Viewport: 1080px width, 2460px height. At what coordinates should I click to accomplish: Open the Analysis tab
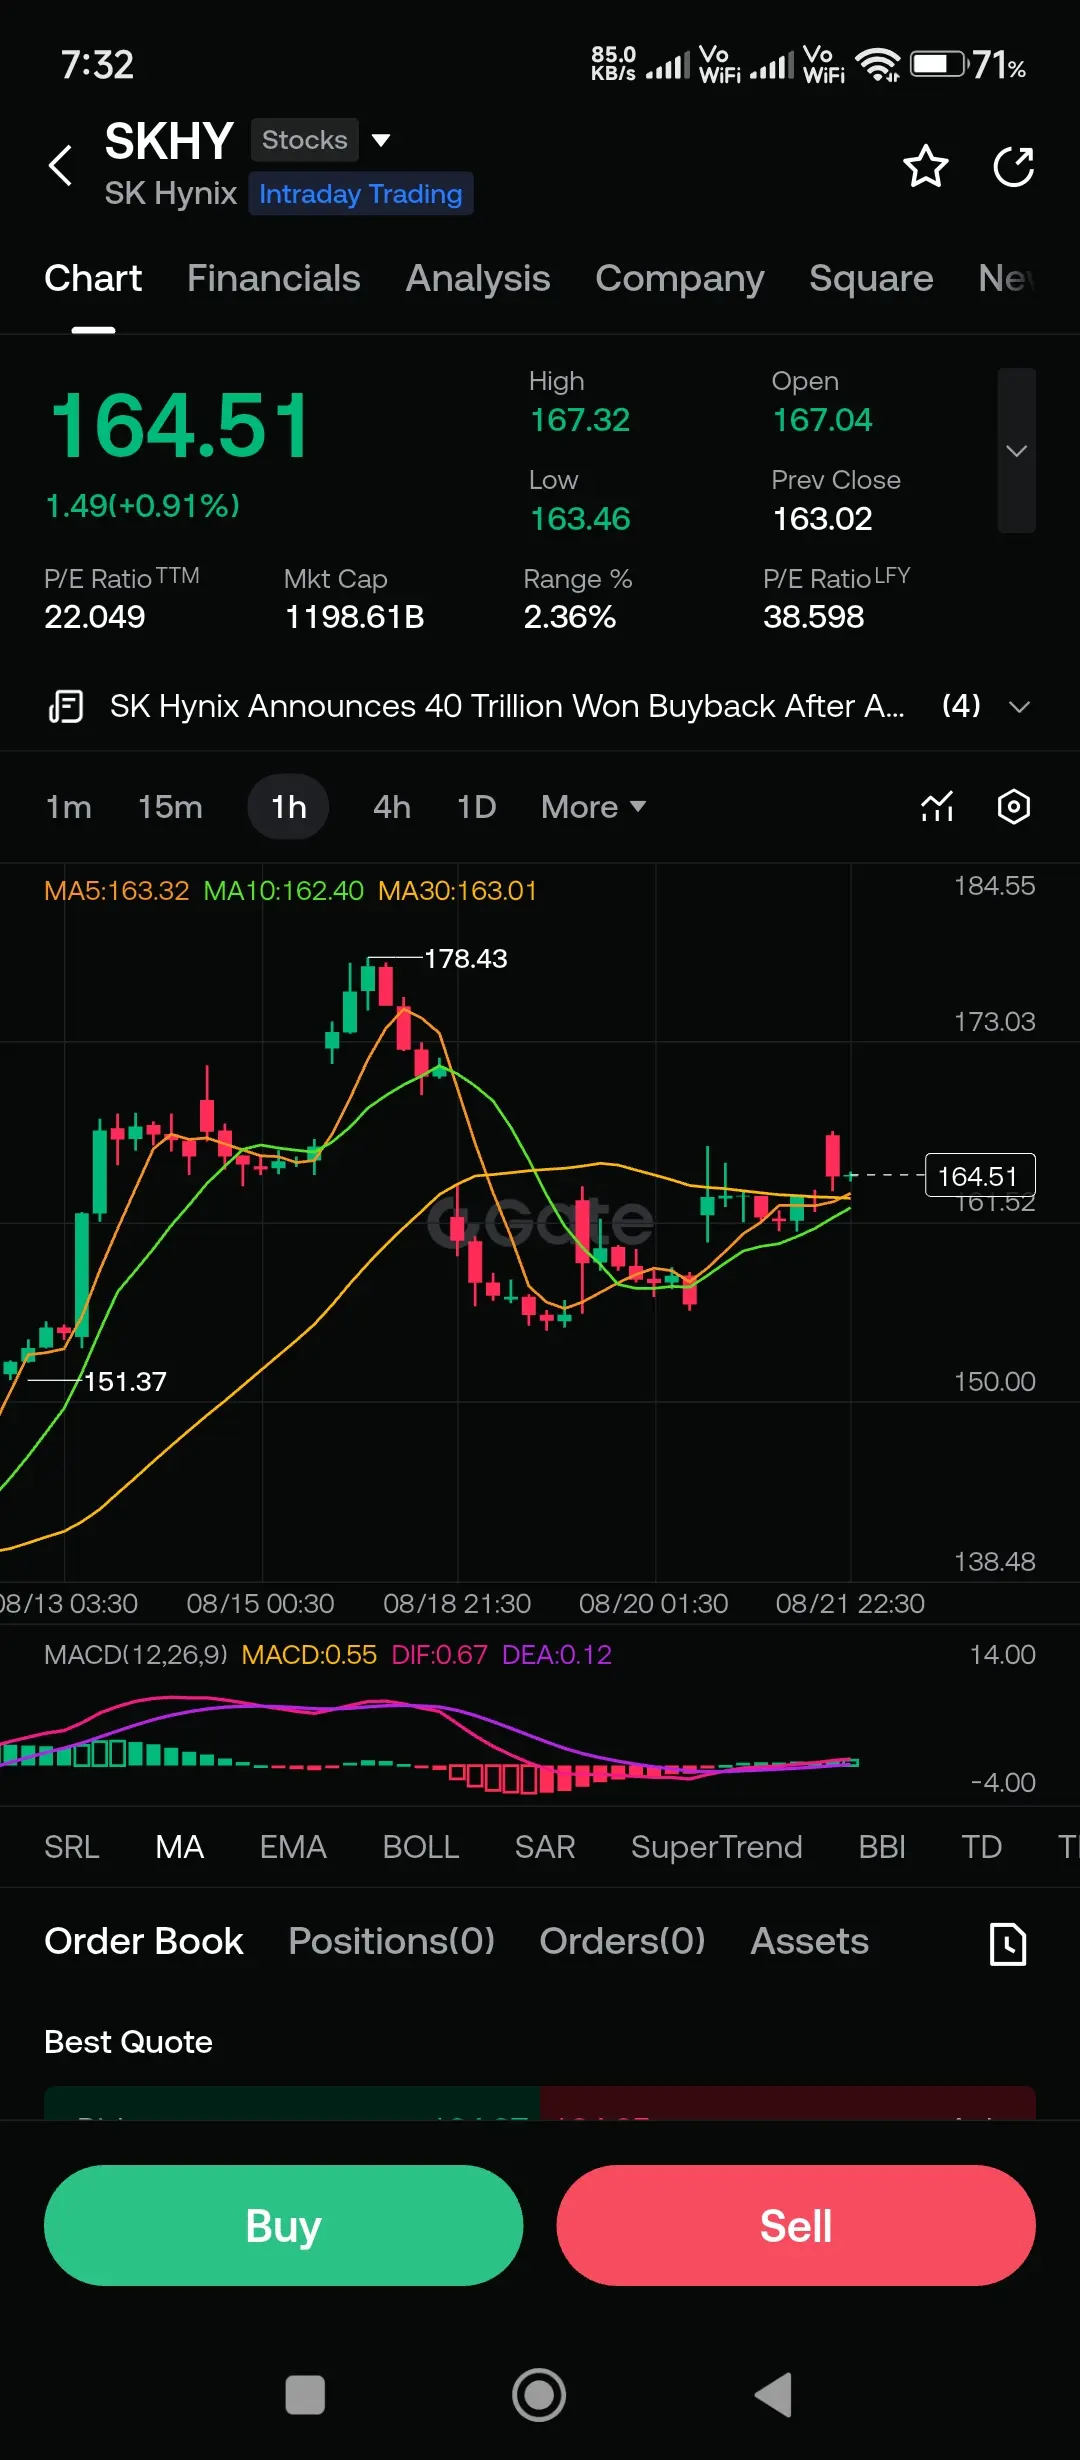(x=478, y=278)
